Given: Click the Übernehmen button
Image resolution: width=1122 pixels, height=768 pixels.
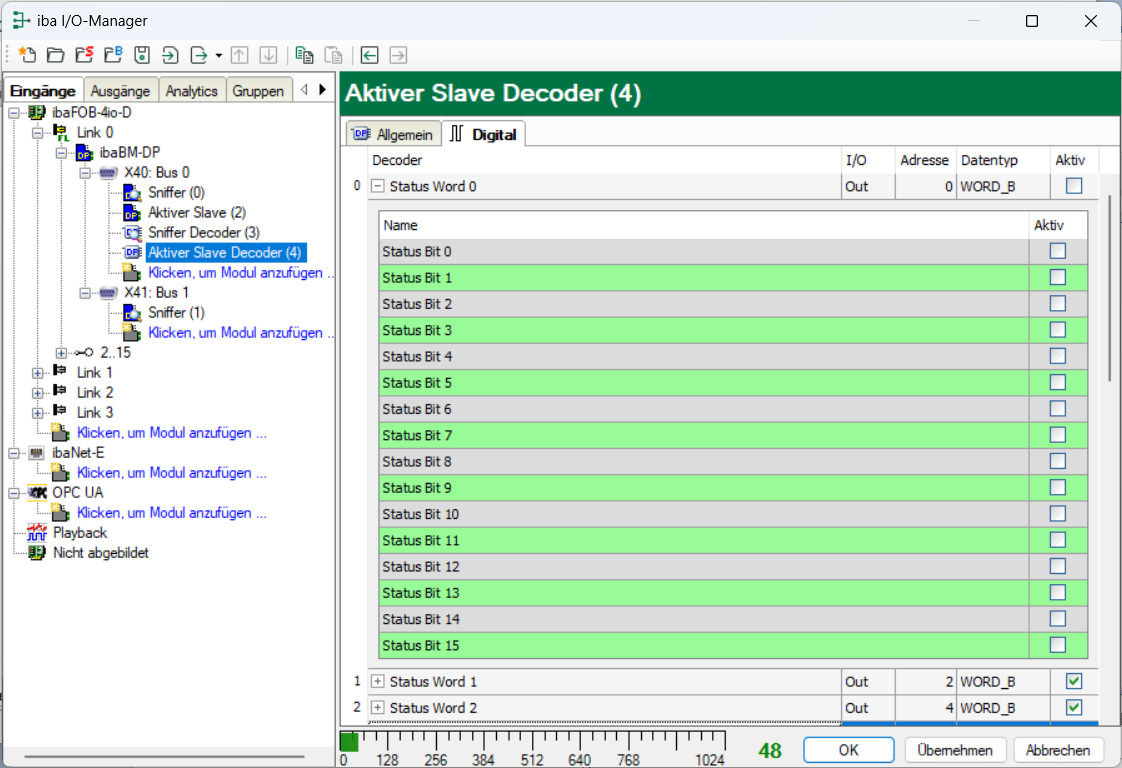Looking at the screenshot, I should coord(955,750).
